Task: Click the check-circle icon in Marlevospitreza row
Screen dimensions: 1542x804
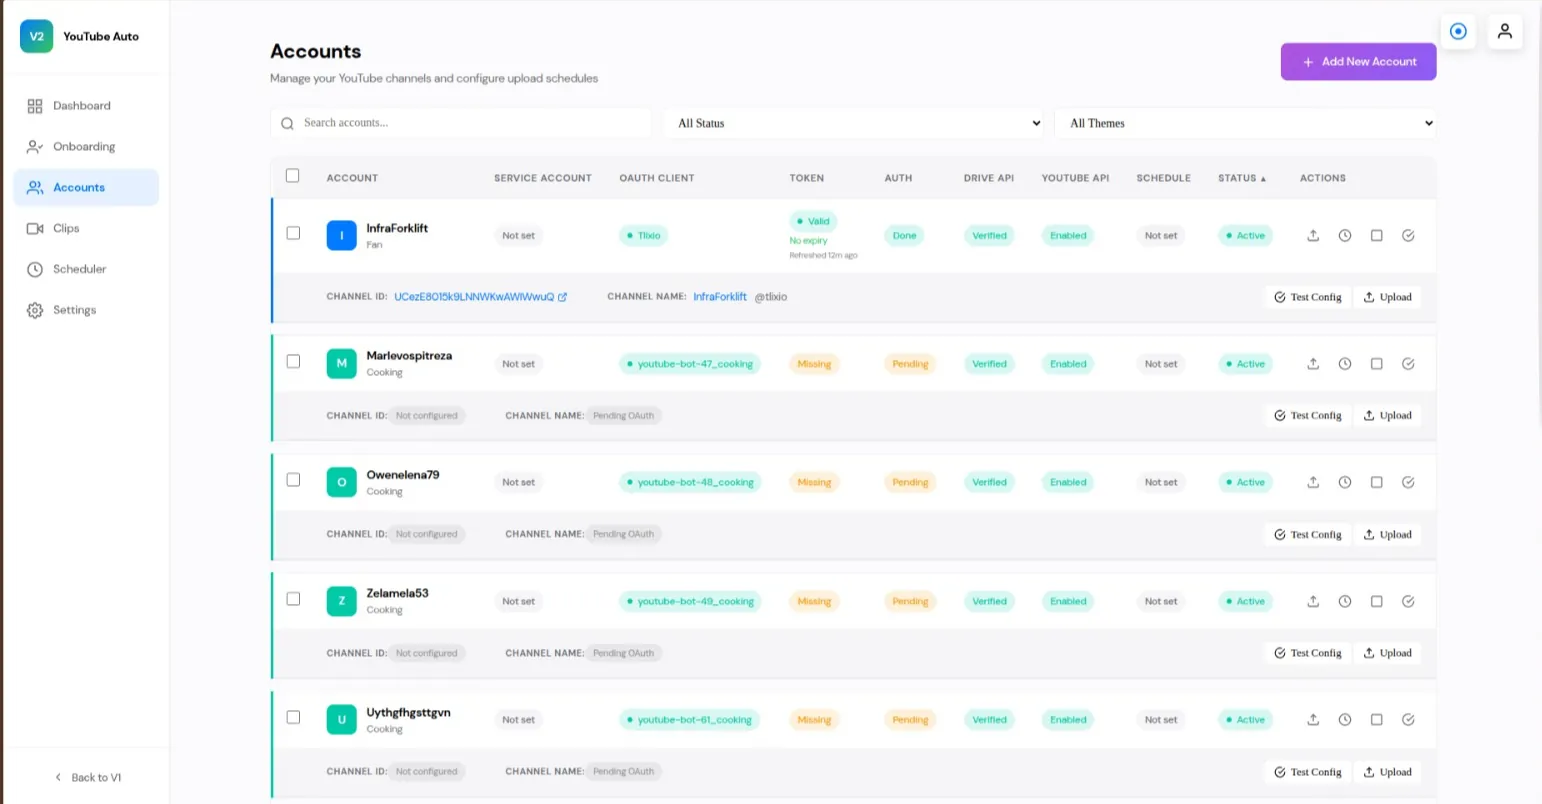Action: pyautogui.click(x=1408, y=364)
